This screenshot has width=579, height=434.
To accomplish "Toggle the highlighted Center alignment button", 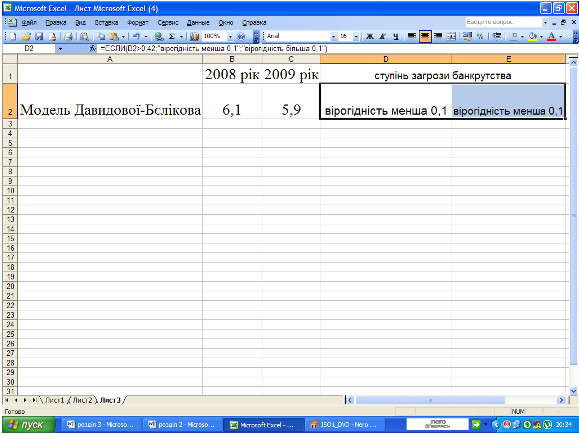I will pos(425,36).
